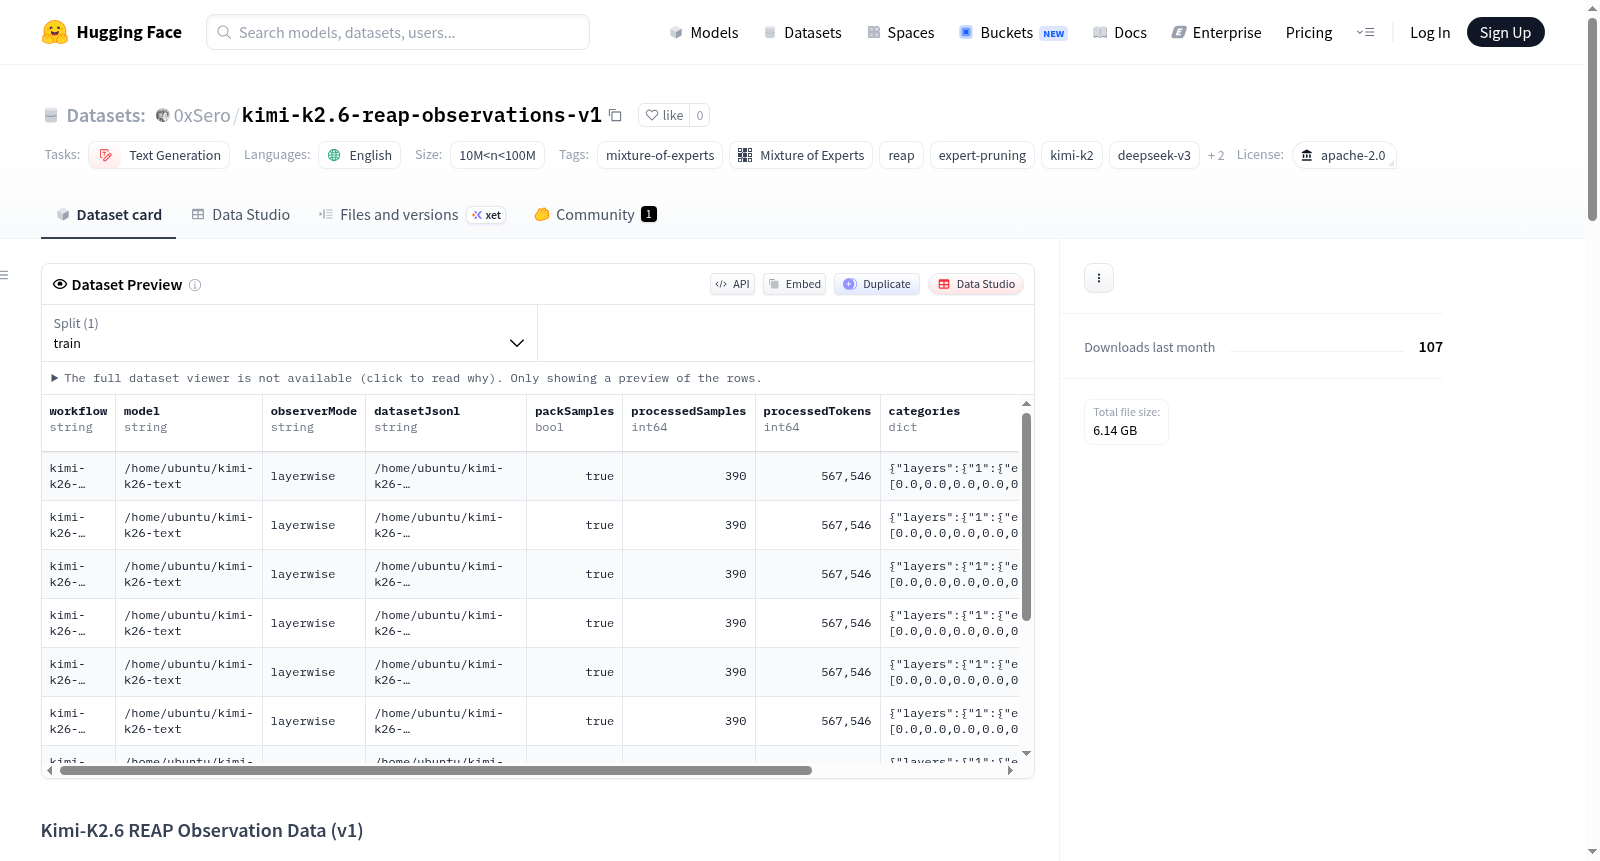Click the Sign Up button

(1505, 32)
